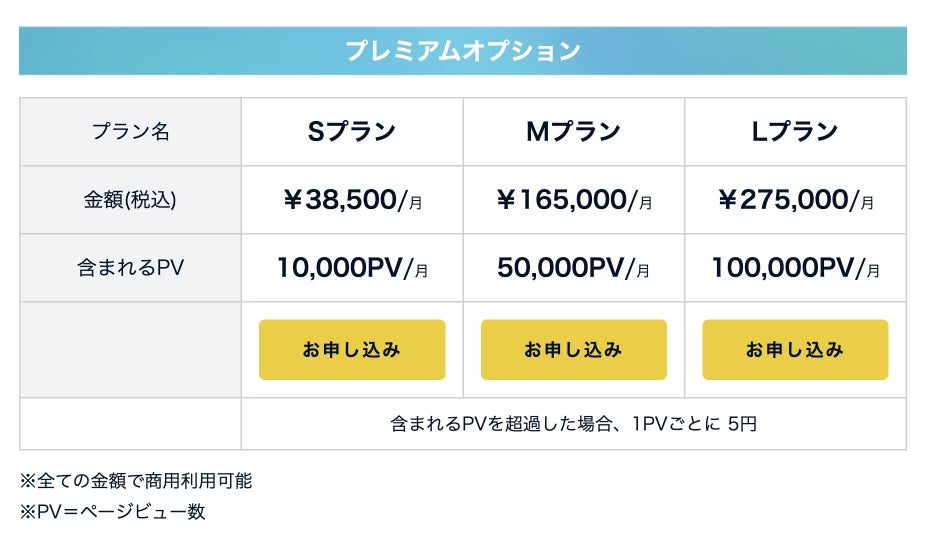Image resolution: width=942 pixels, height=540 pixels.
Task: Click the Sプラン お申し込み button
Action: click(x=352, y=350)
